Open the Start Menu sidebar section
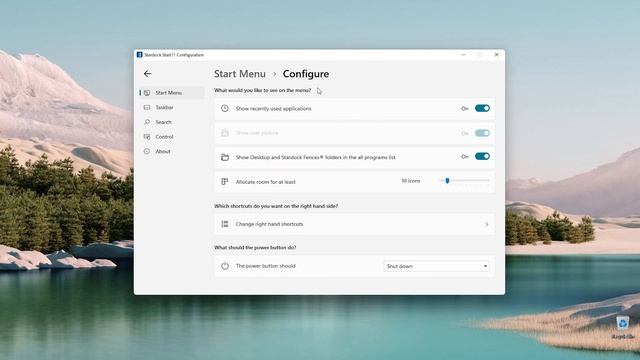The width and height of the screenshot is (640, 360). click(x=171, y=93)
